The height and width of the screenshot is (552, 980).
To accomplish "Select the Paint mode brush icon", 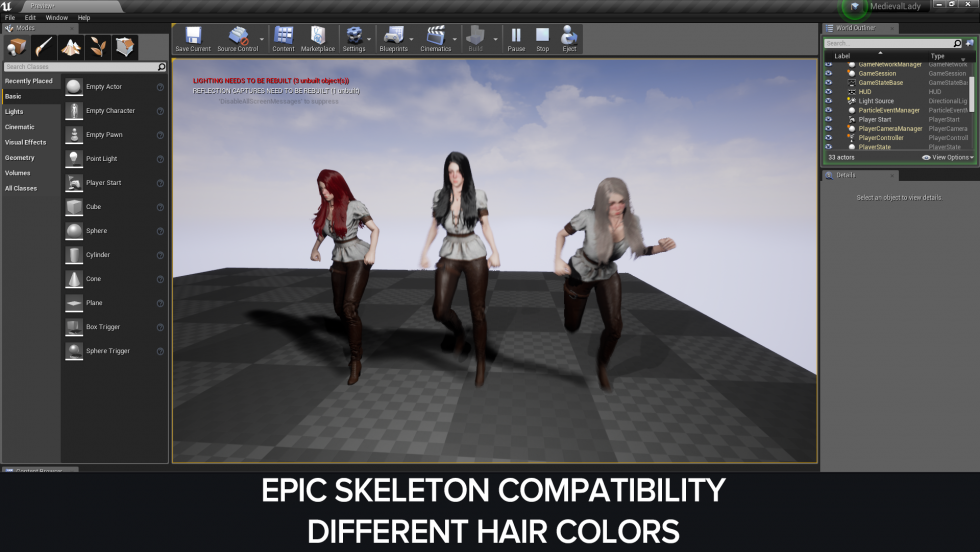I will 44,47.
